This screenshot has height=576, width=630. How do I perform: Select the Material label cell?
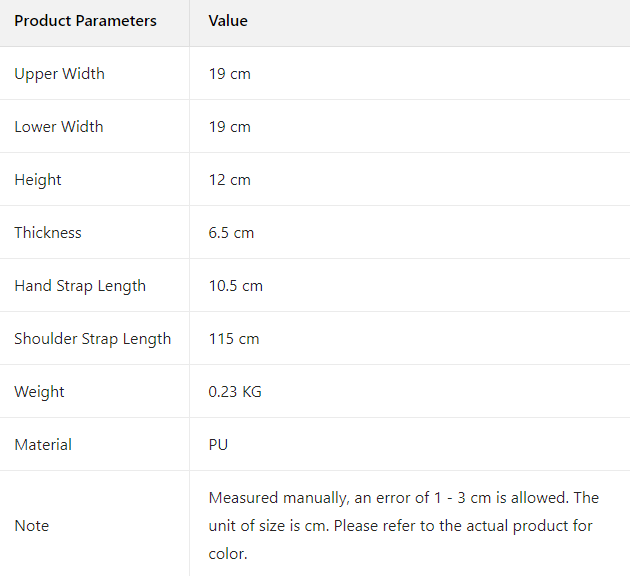[x=43, y=445]
